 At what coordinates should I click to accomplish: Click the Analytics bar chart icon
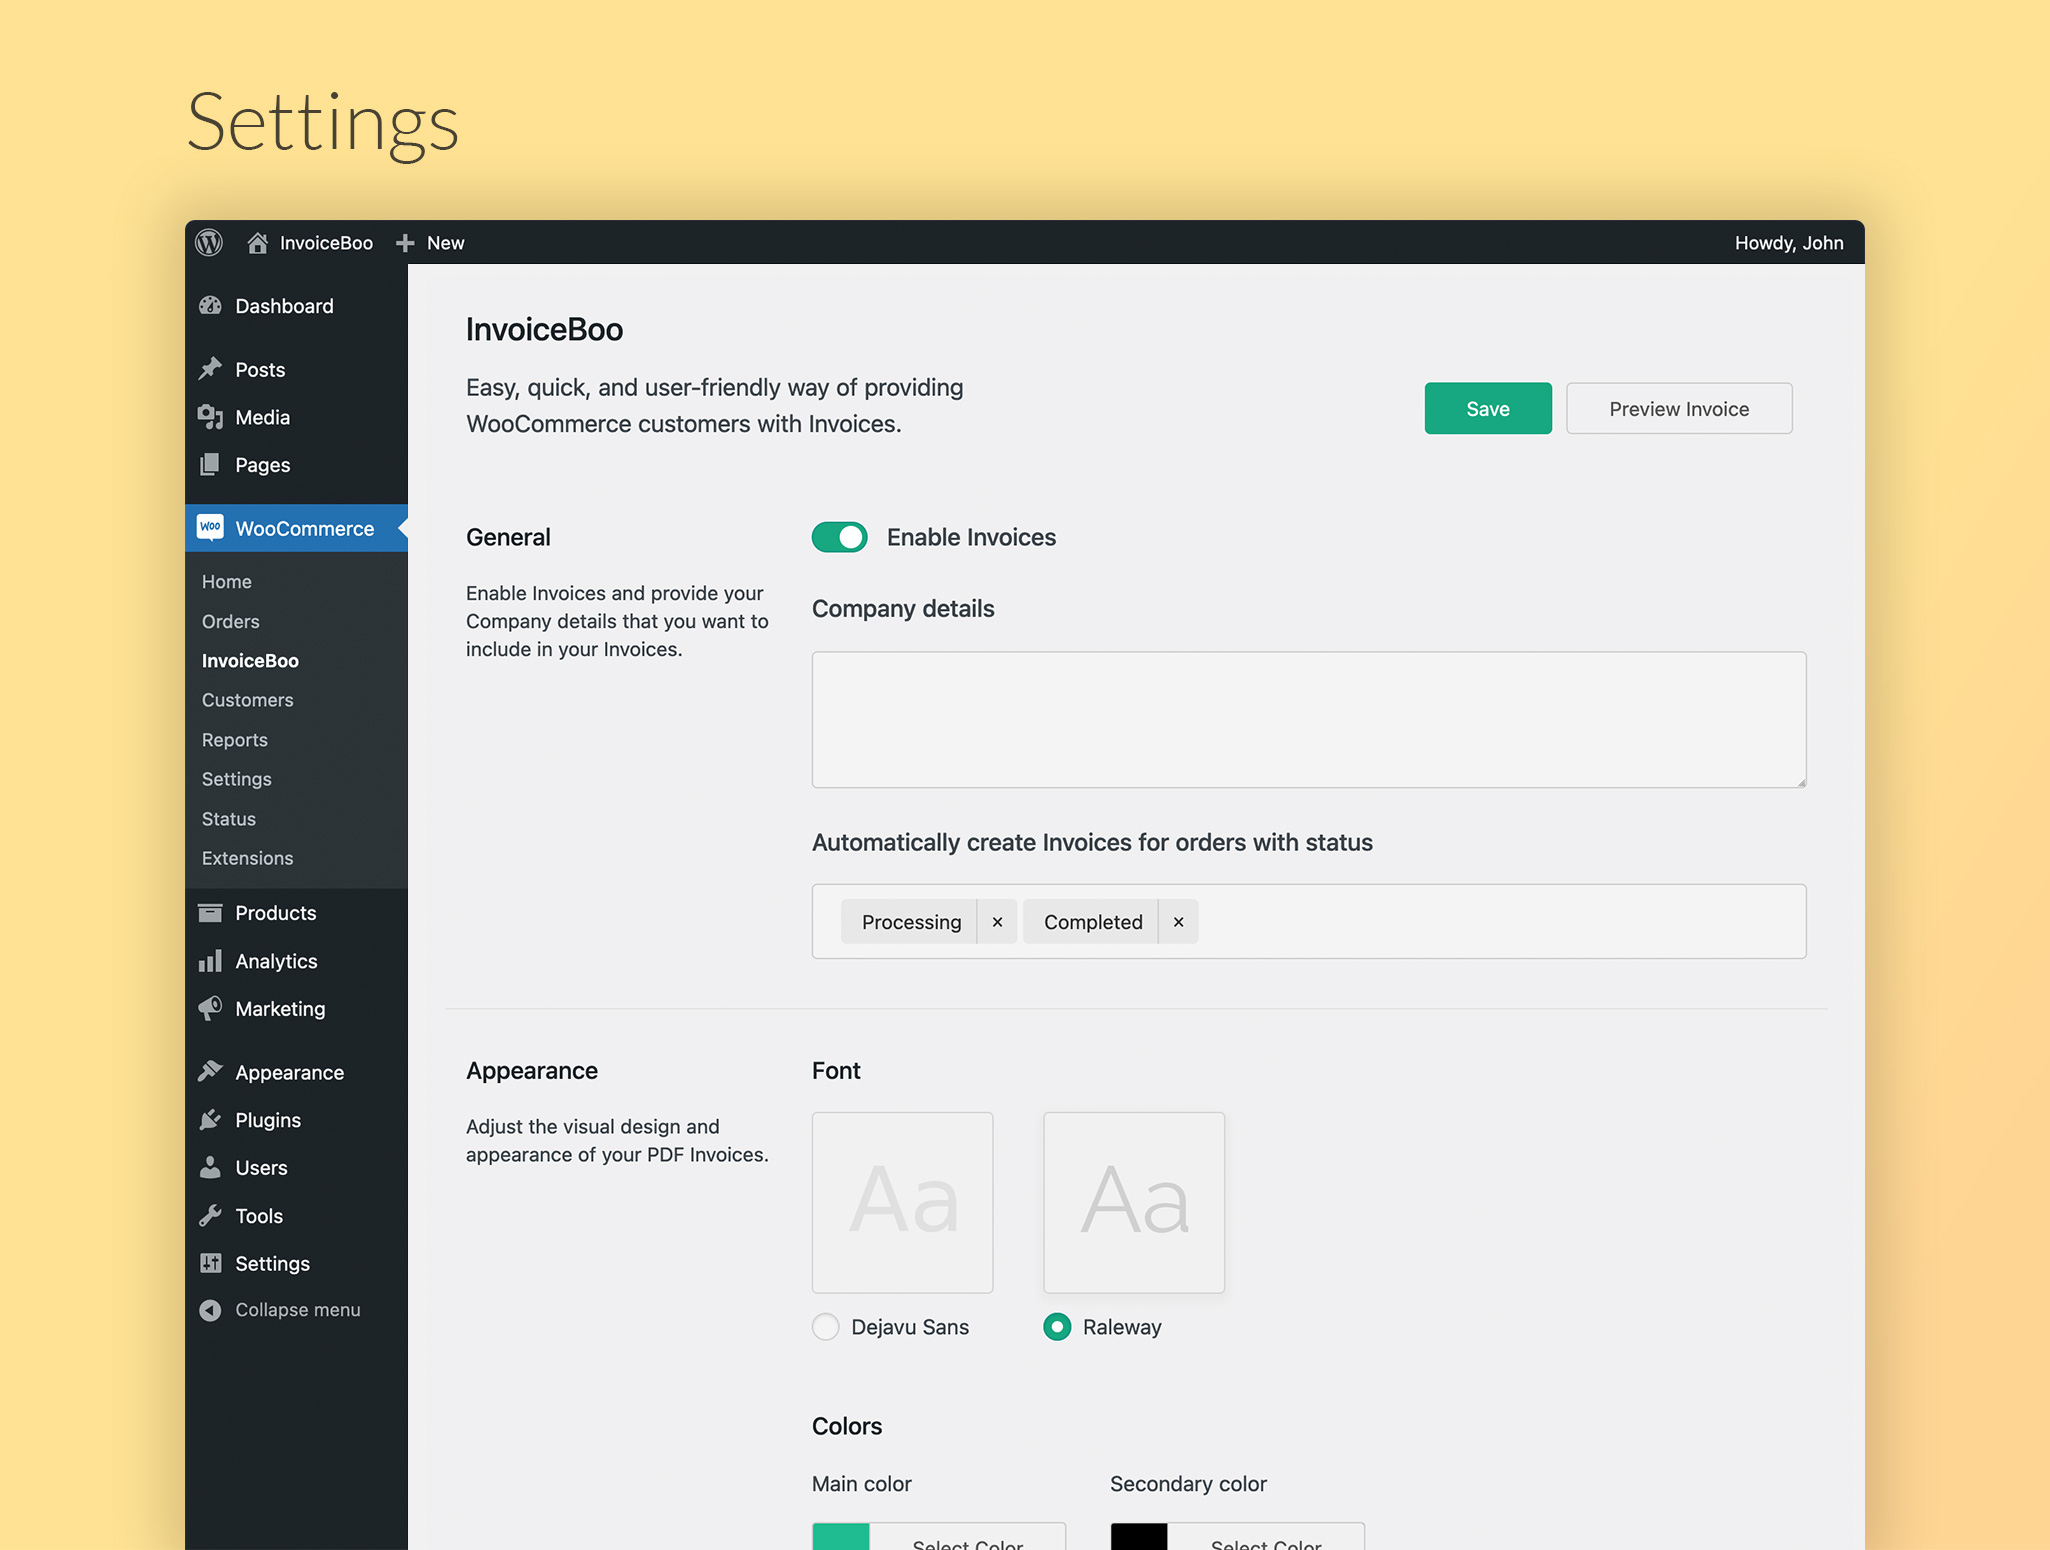(211, 961)
